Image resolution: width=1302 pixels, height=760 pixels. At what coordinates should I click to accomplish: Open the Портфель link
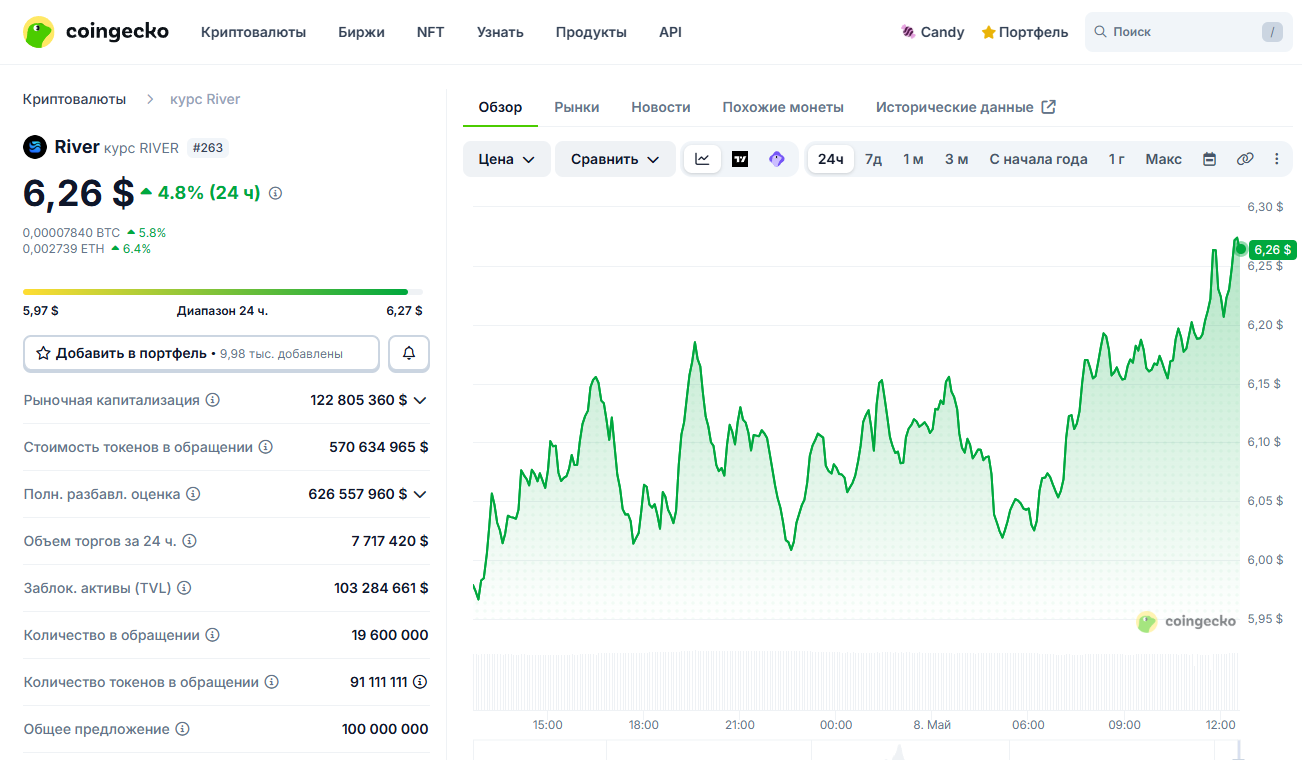click(x=1025, y=32)
